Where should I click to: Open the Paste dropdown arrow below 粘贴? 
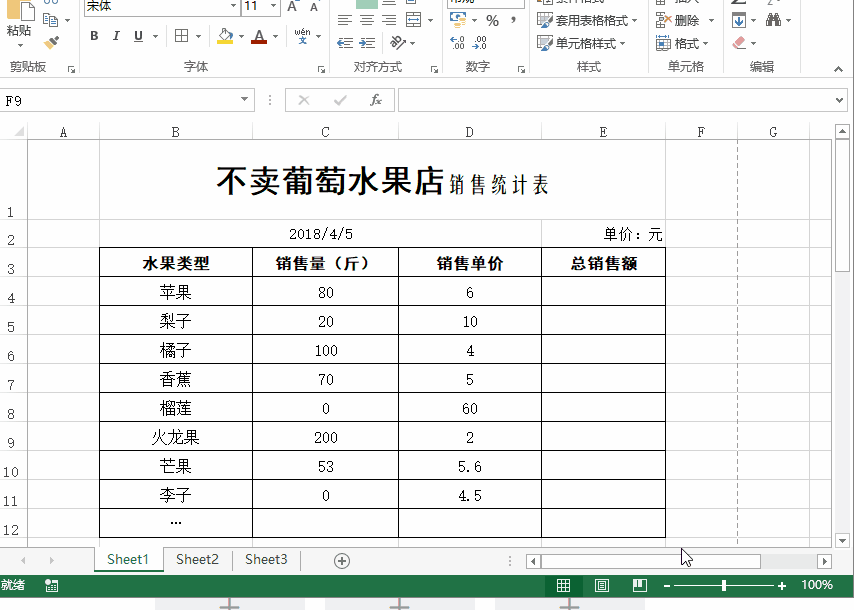[20, 46]
